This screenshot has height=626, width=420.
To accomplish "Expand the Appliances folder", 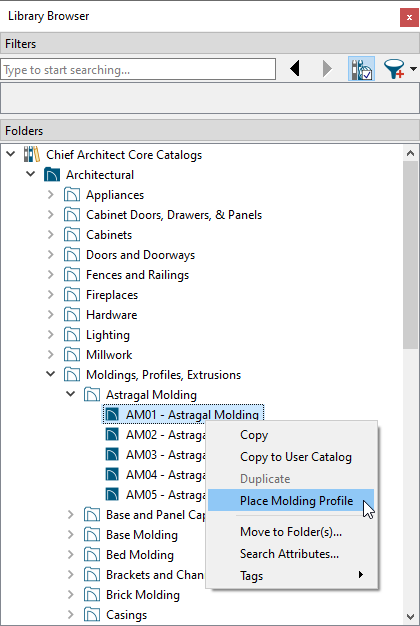I will 51,194.
